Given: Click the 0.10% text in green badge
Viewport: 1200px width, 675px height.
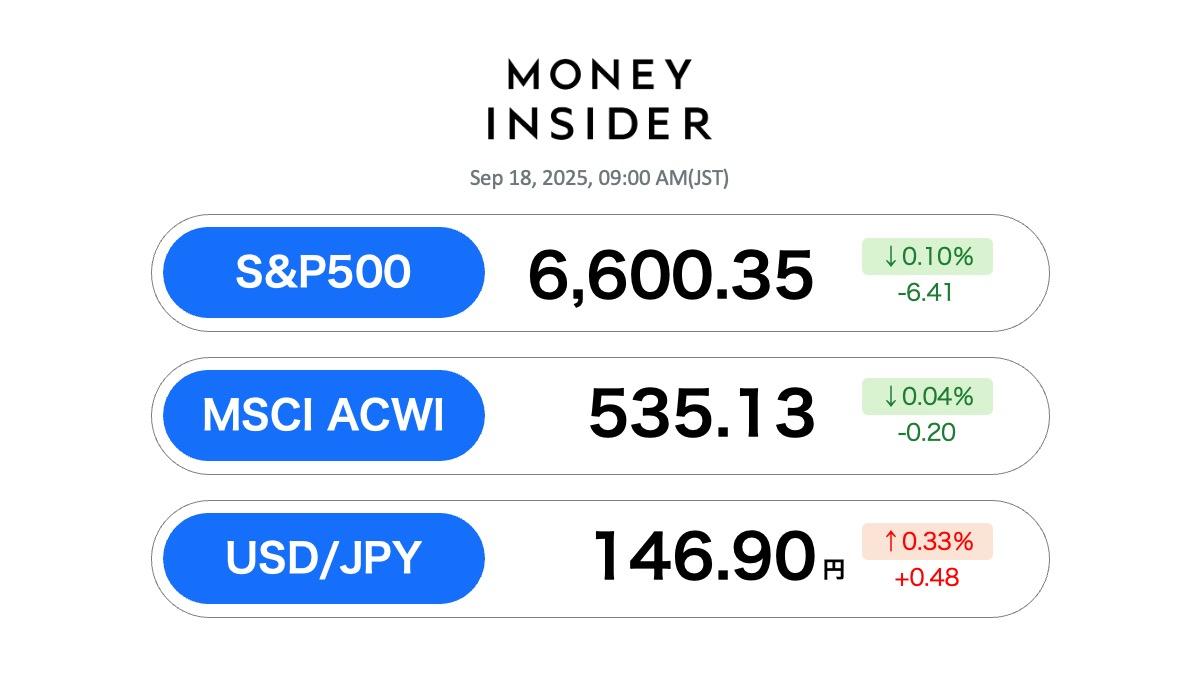Looking at the screenshot, I should [x=937, y=258].
